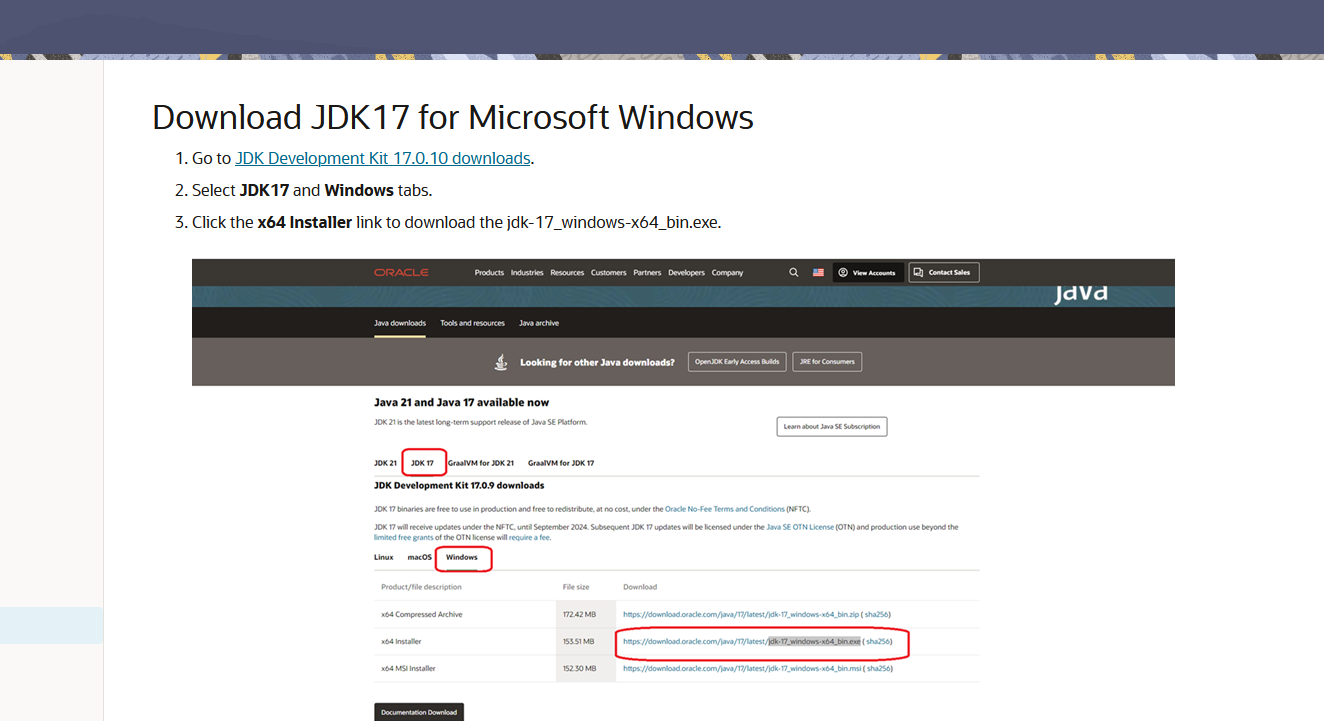Open the Resources menu in Oracle header
Image resolution: width=1324 pixels, height=721 pixels.
567,272
